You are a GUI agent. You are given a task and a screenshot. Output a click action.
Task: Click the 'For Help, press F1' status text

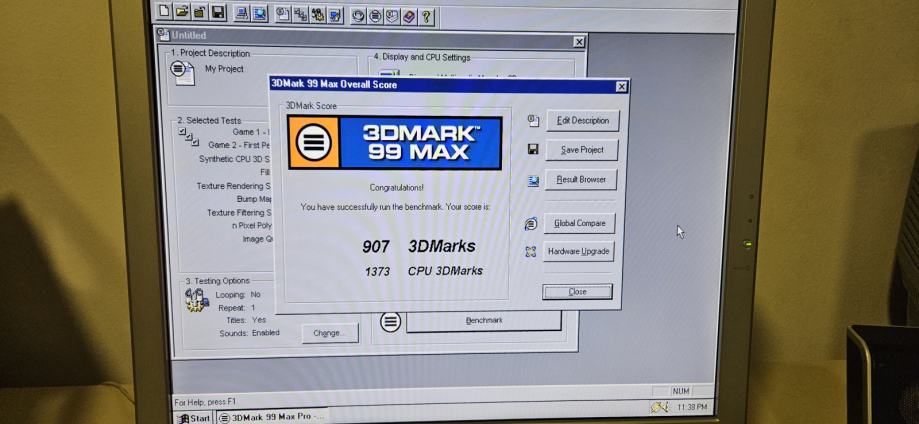[204, 402]
